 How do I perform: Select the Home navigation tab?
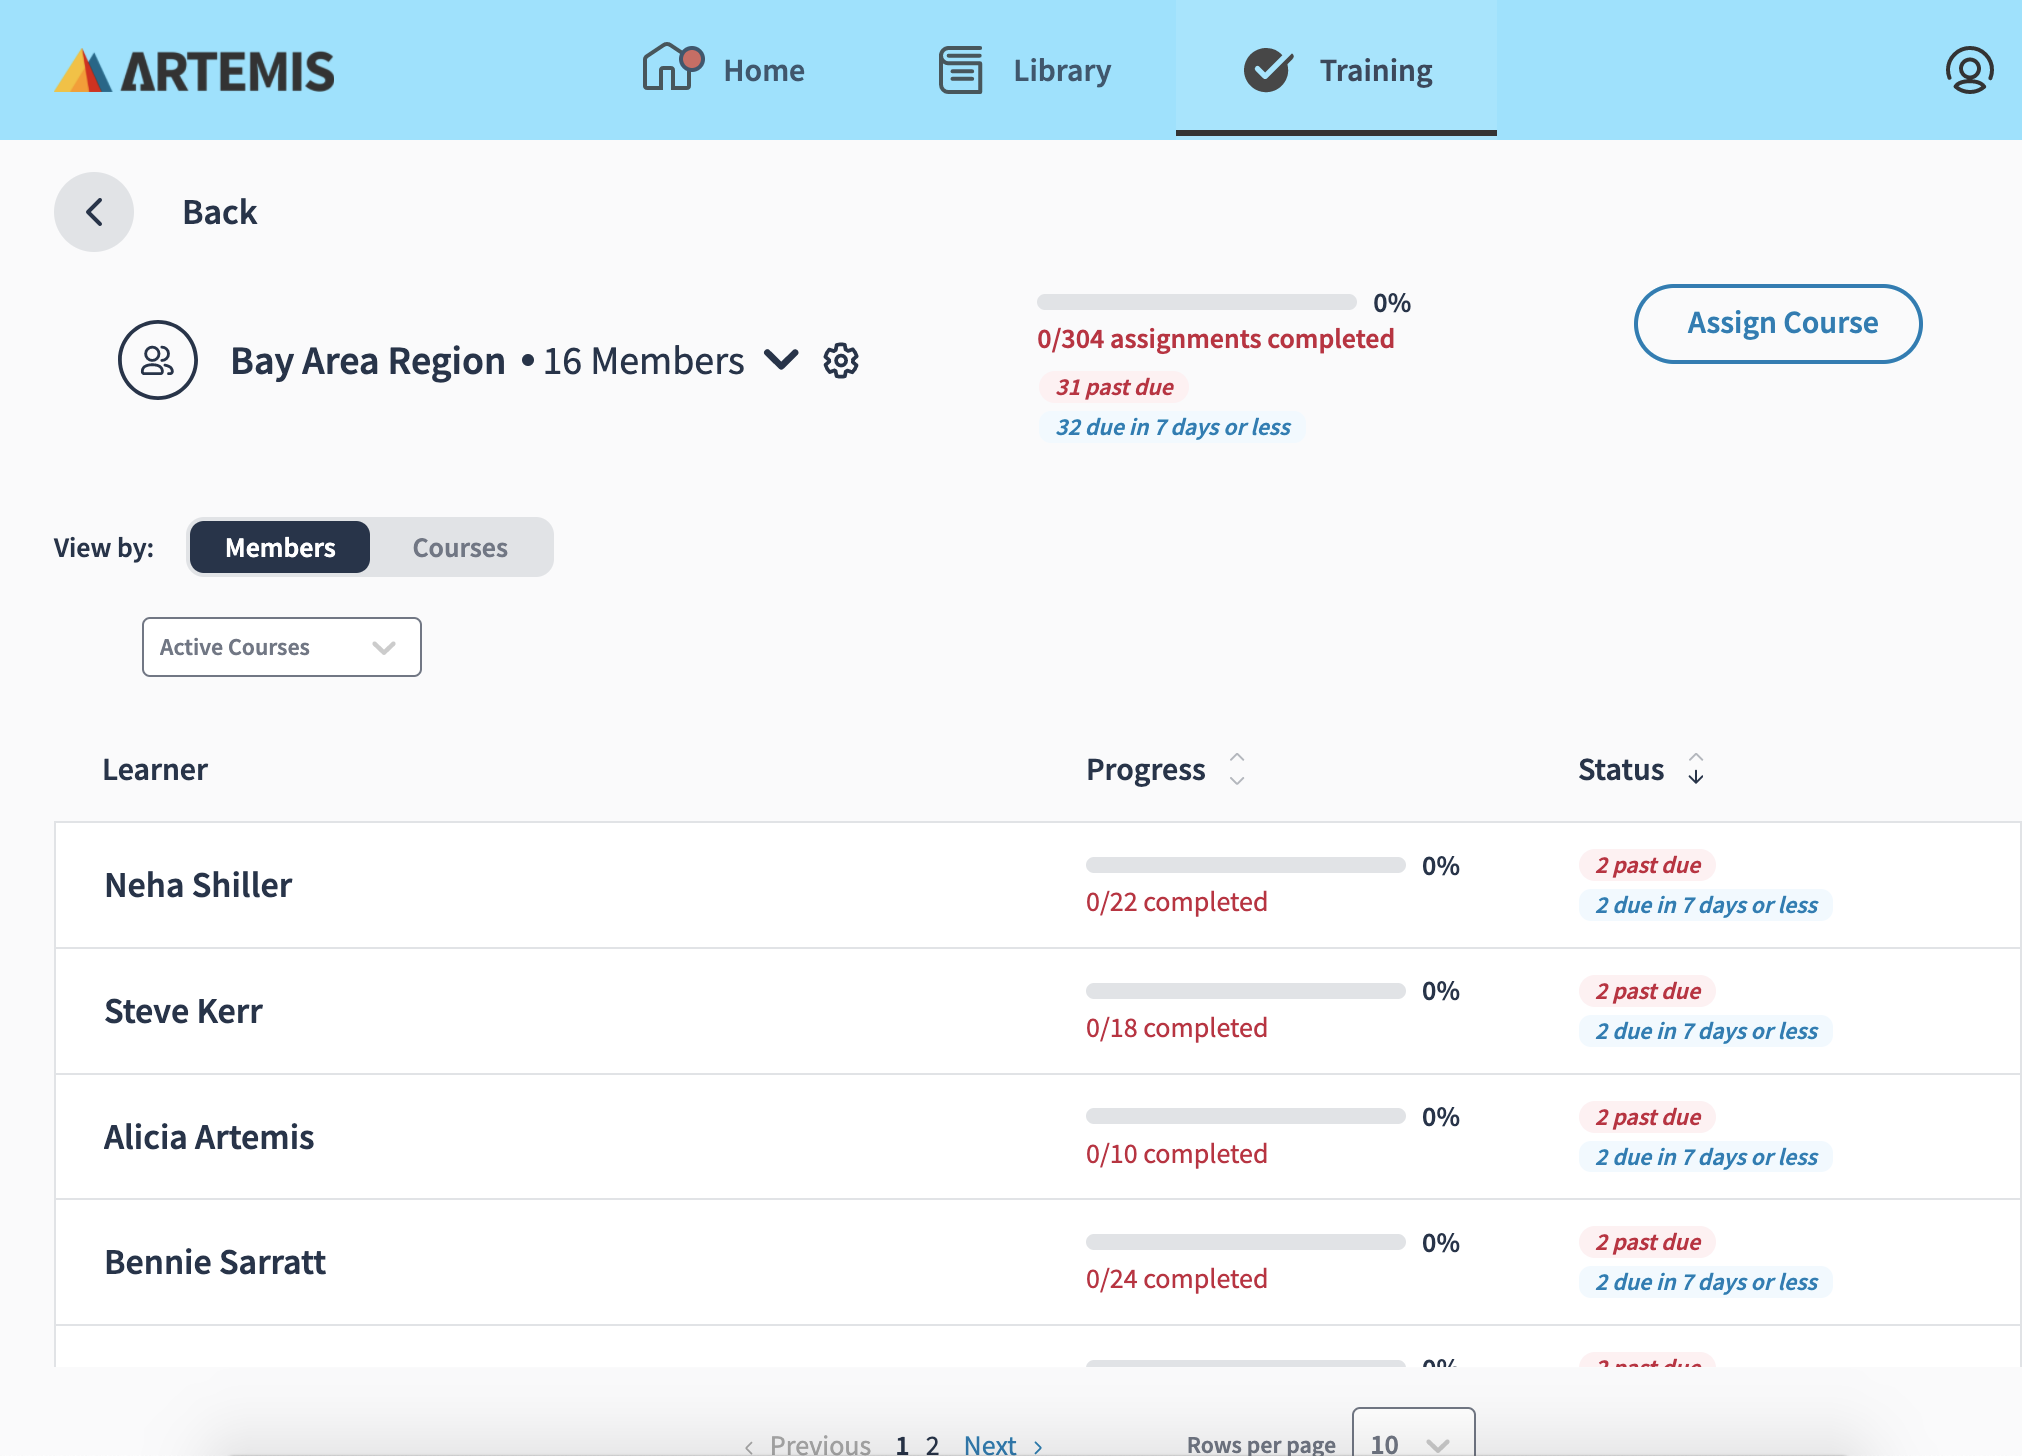(763, 71)
